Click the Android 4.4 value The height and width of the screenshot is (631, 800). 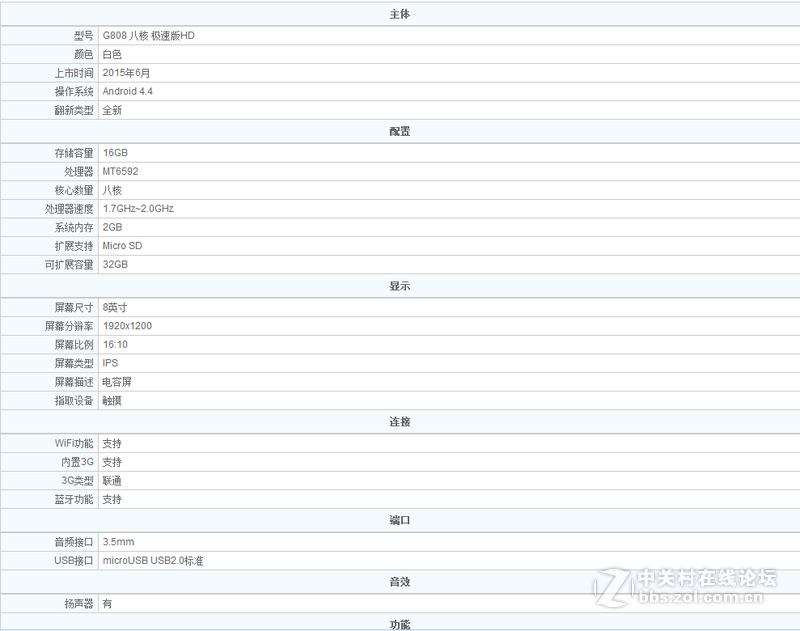[128, 91]
